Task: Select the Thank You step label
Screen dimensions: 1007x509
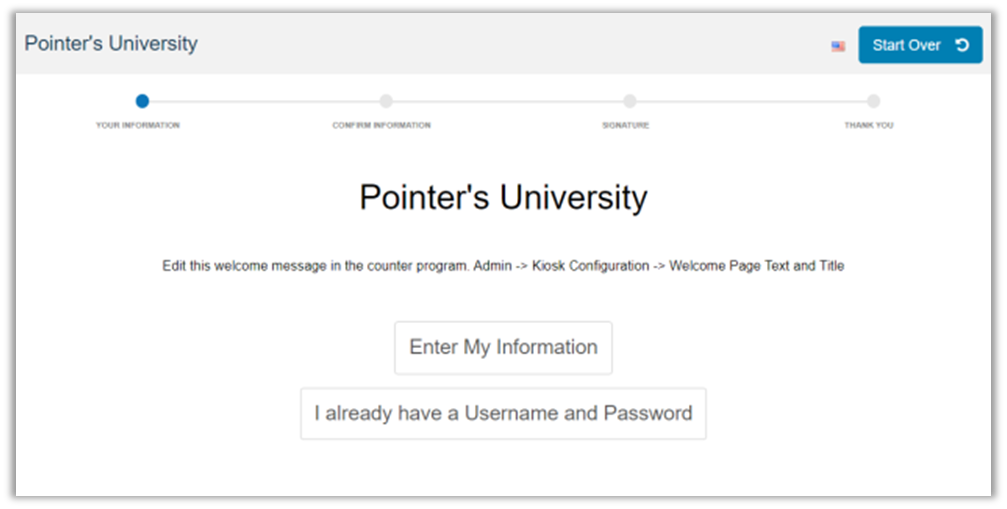Action: (868, 126)
